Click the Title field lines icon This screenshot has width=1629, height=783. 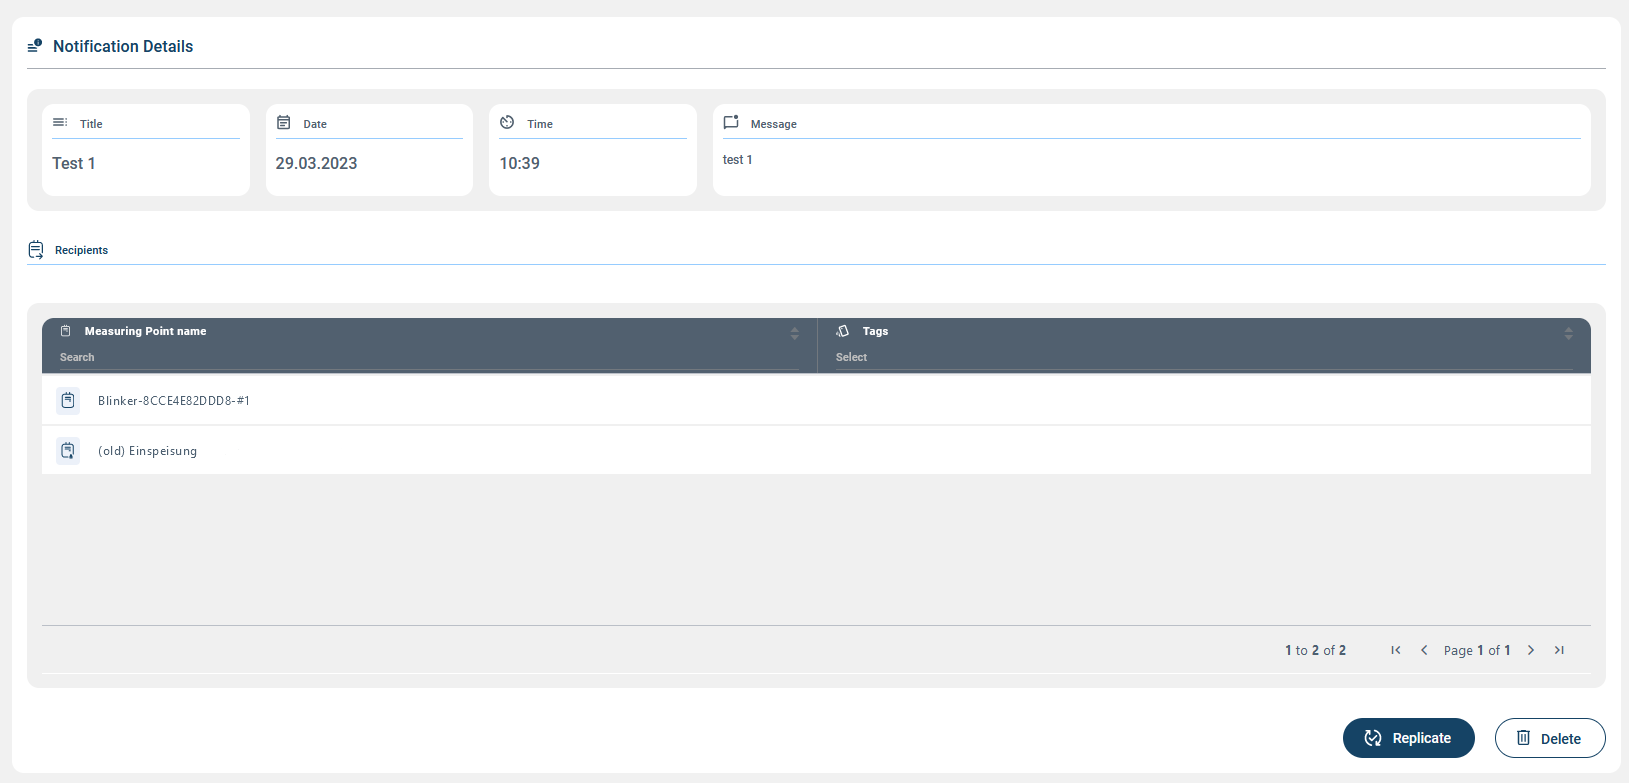tap(60, 122)
